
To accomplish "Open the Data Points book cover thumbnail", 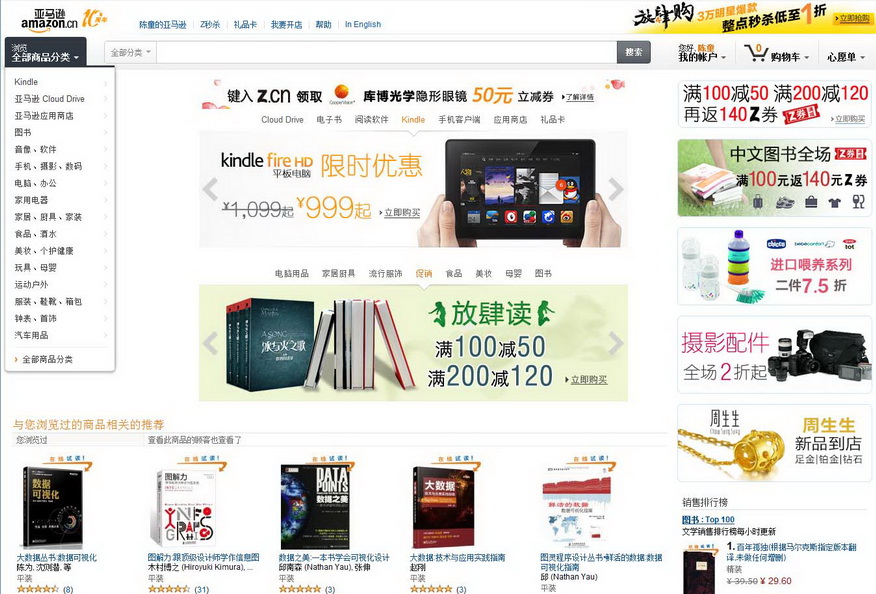I will (315, 507).
